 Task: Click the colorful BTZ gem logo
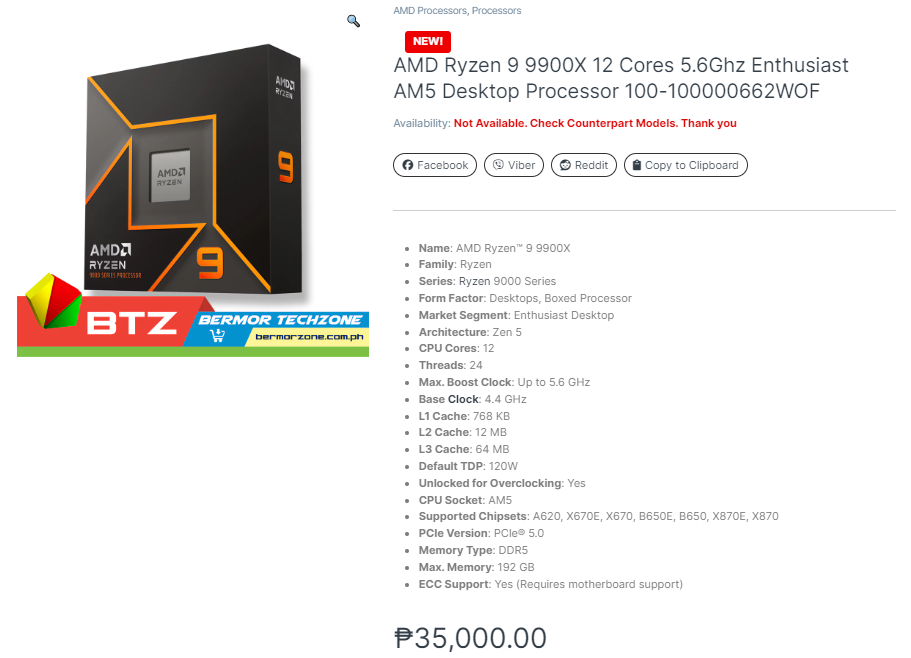click(53, 301)
